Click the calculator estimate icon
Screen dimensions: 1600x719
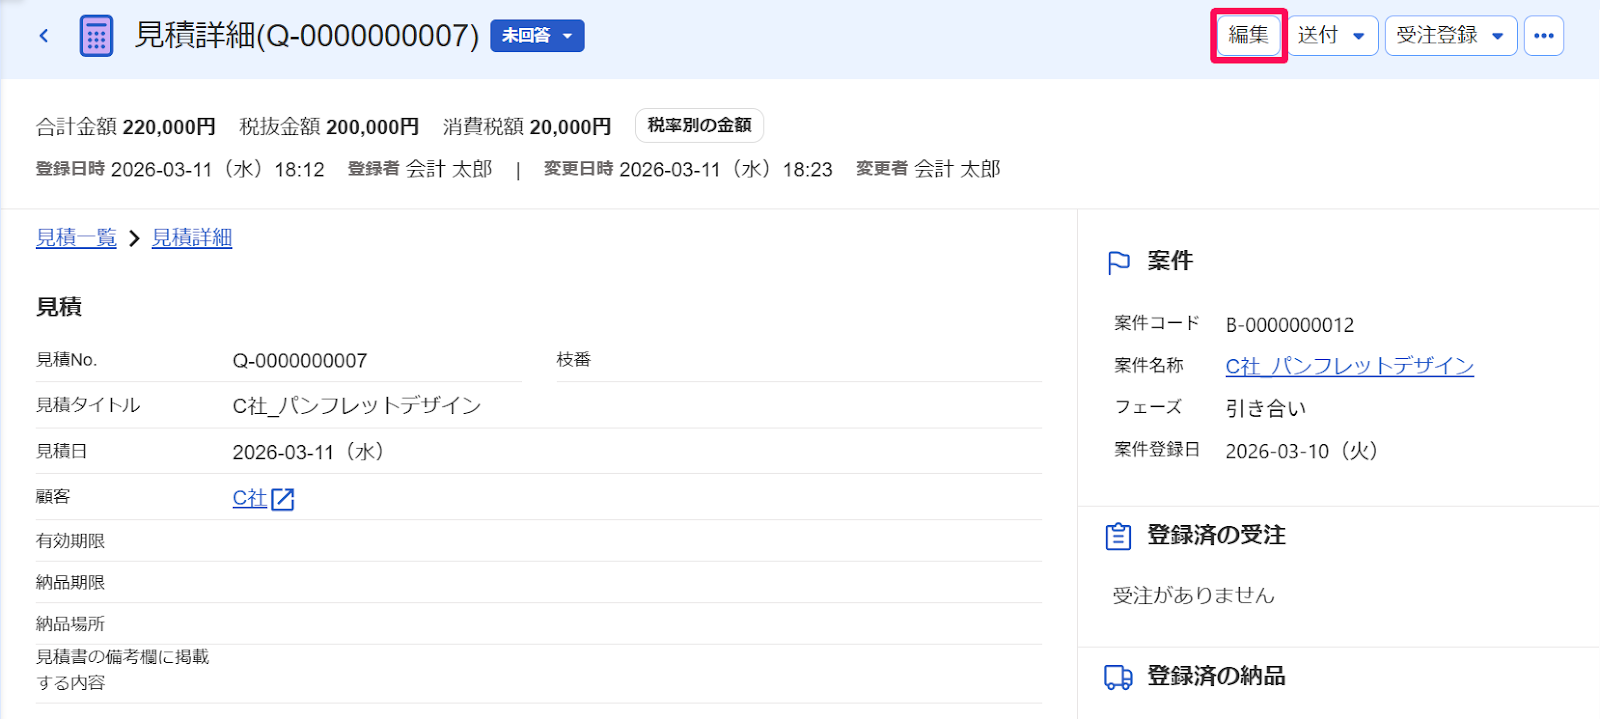(96, 36)
